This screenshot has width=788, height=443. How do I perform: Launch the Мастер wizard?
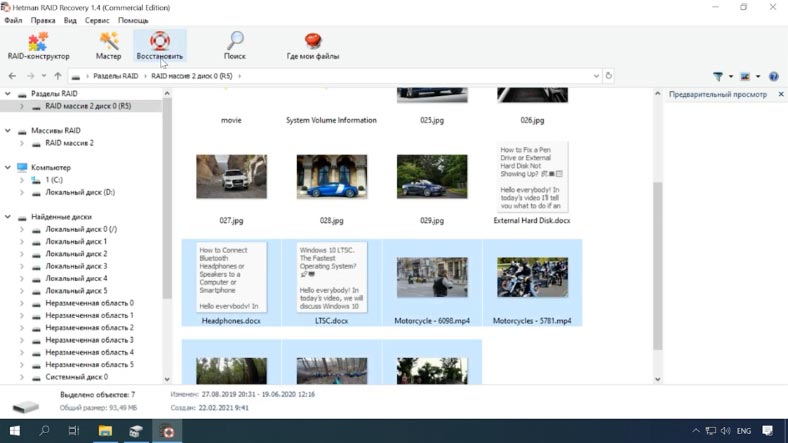click(108, 46)
